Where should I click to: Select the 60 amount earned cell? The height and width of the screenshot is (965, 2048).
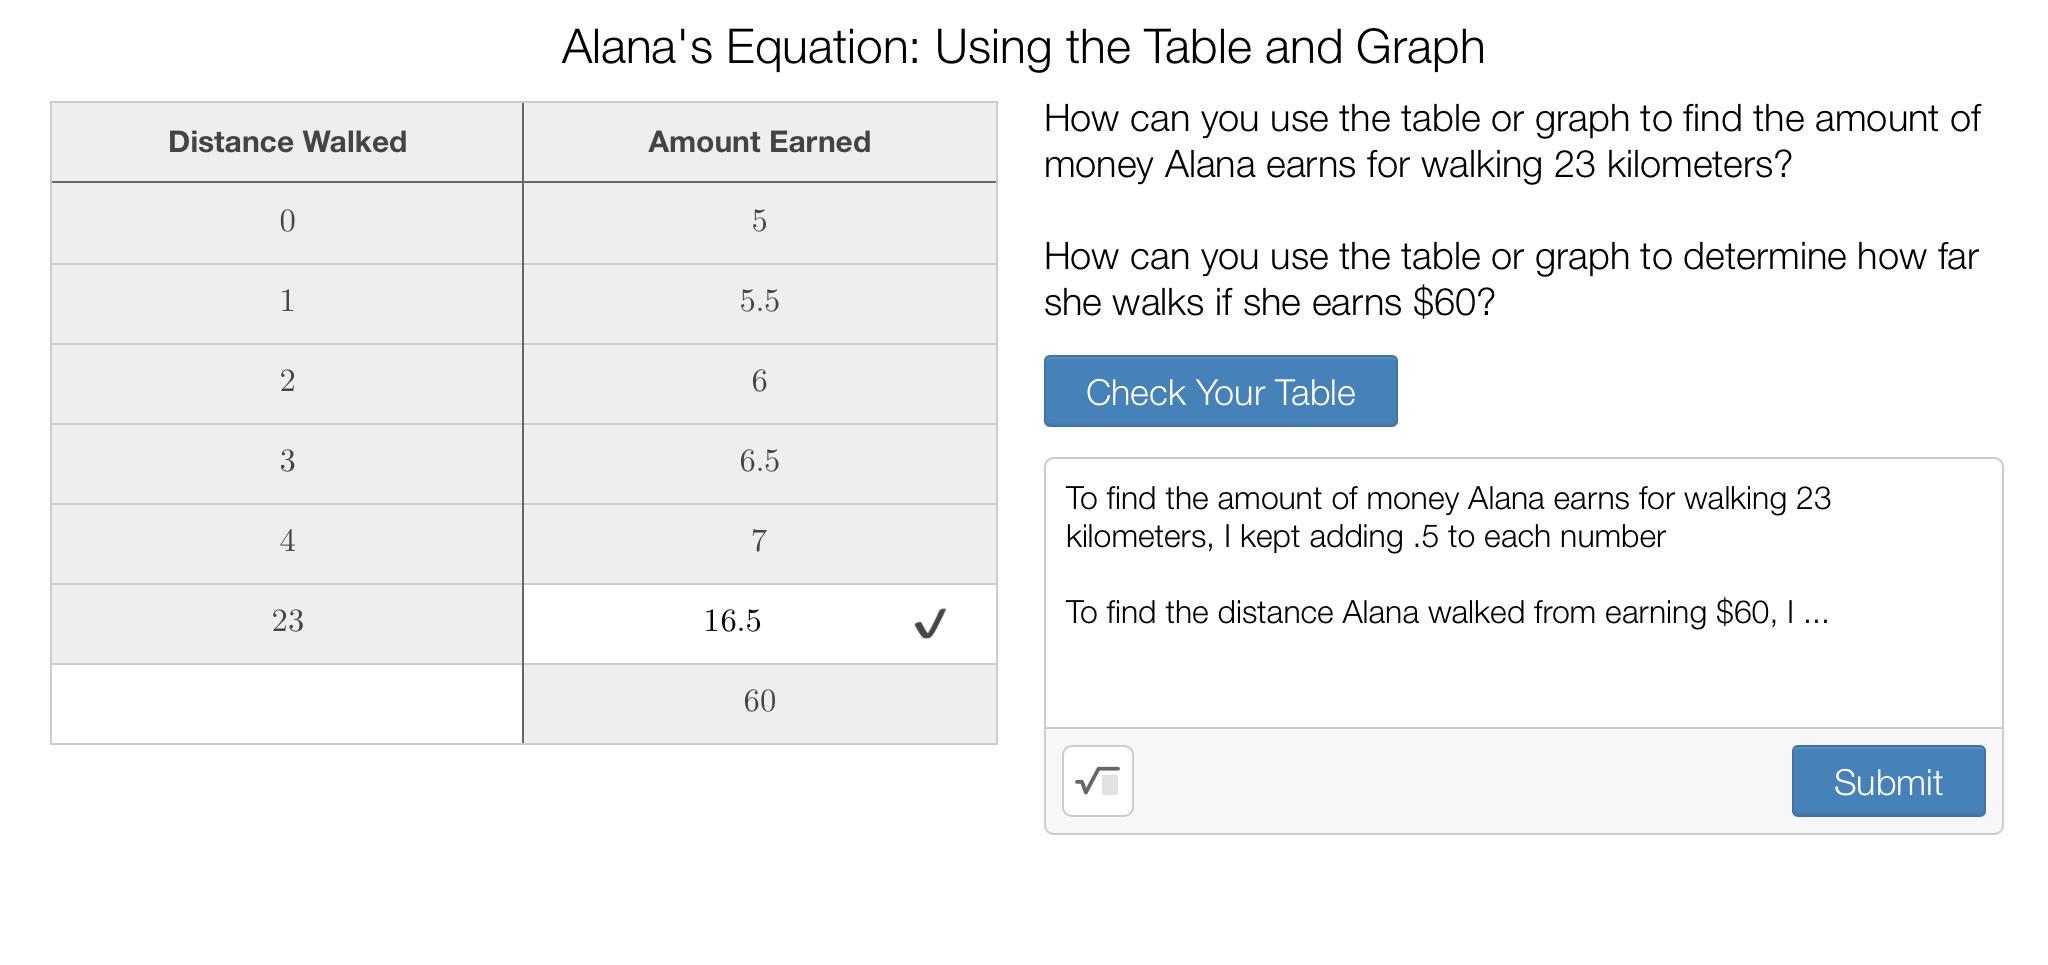point(759,702)
